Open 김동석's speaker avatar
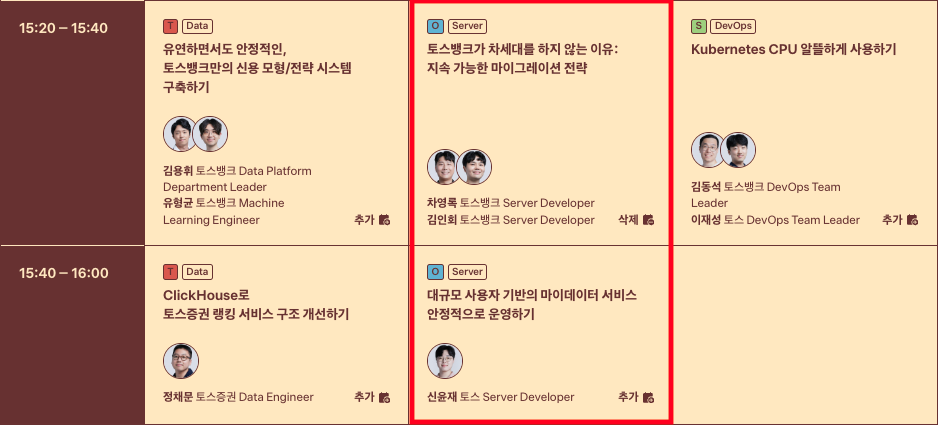Viewport: 938px width, 425px height. [708, 150]
